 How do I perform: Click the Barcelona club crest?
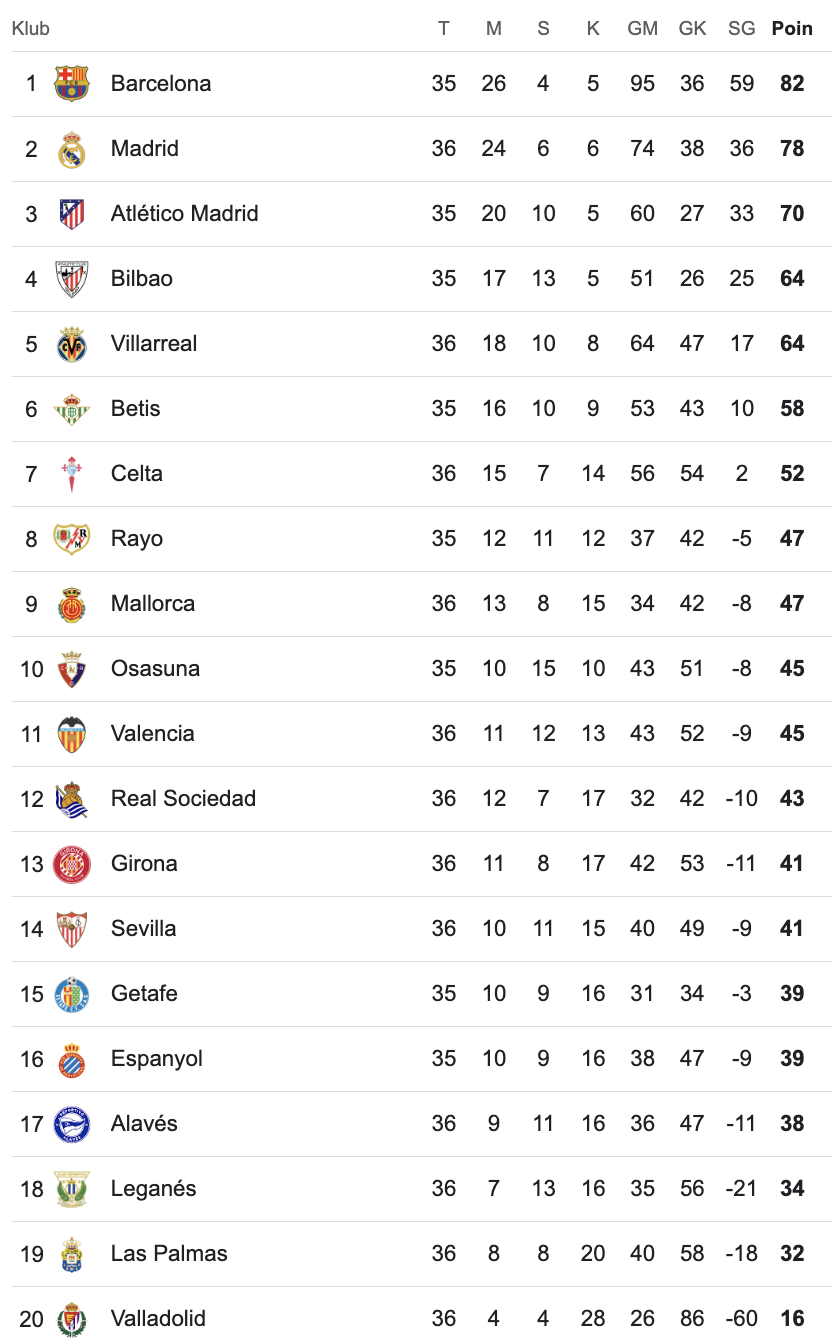(72, 84)
